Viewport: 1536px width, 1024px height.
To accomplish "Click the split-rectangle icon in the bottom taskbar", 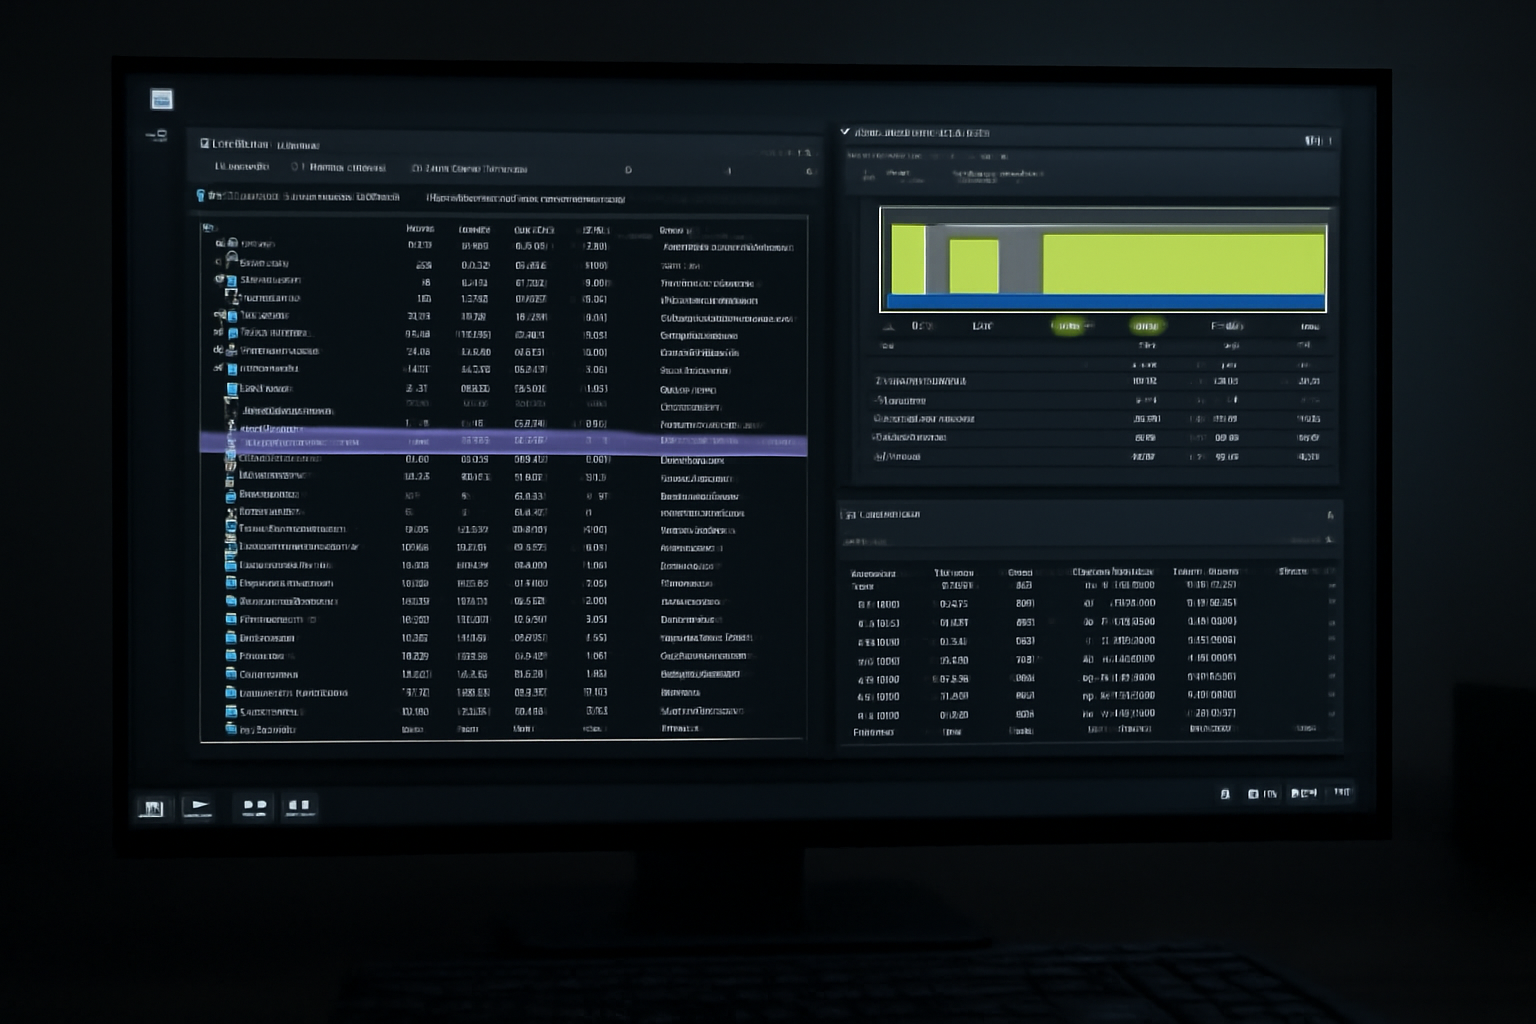I will 299,805.
